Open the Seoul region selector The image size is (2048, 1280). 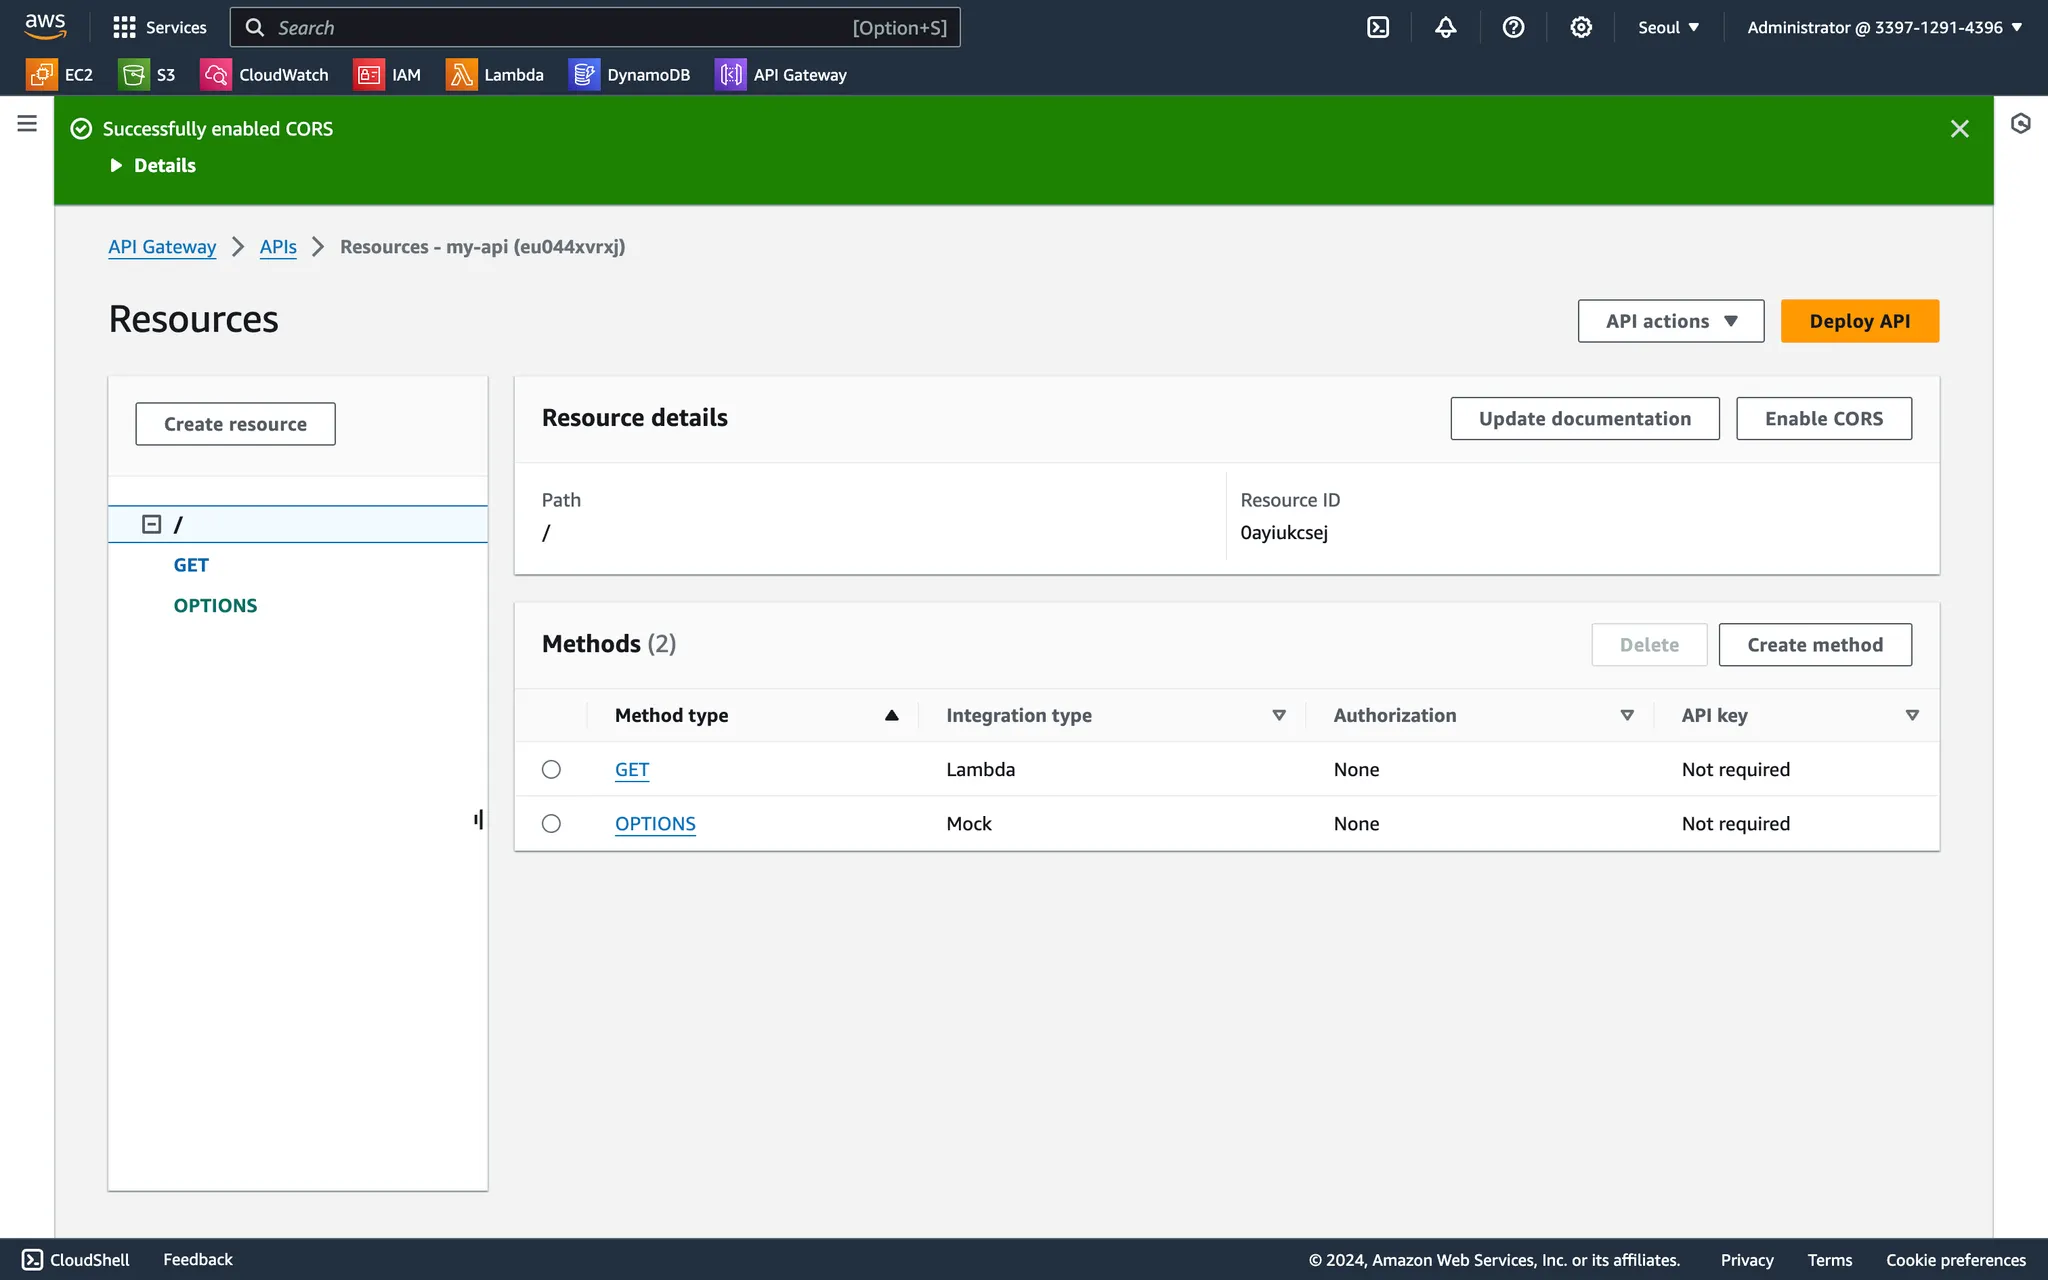pos(1668,28)
